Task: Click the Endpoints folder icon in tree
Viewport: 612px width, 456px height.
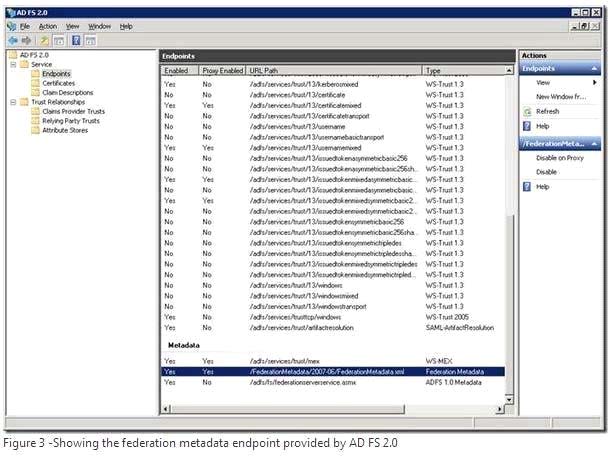Action: pos(36,73)
